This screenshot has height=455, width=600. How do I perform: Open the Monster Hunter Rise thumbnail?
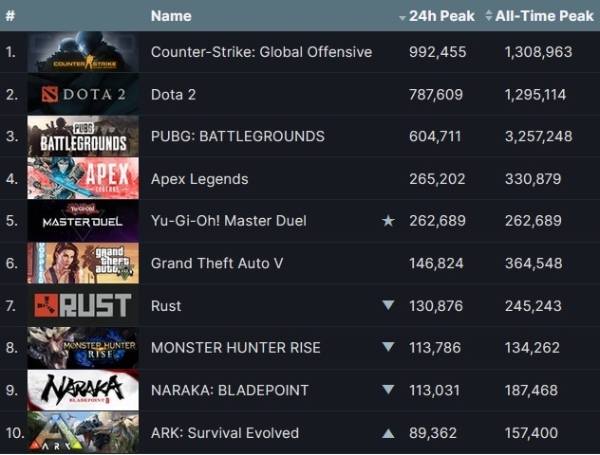click(x=83, y=348)
